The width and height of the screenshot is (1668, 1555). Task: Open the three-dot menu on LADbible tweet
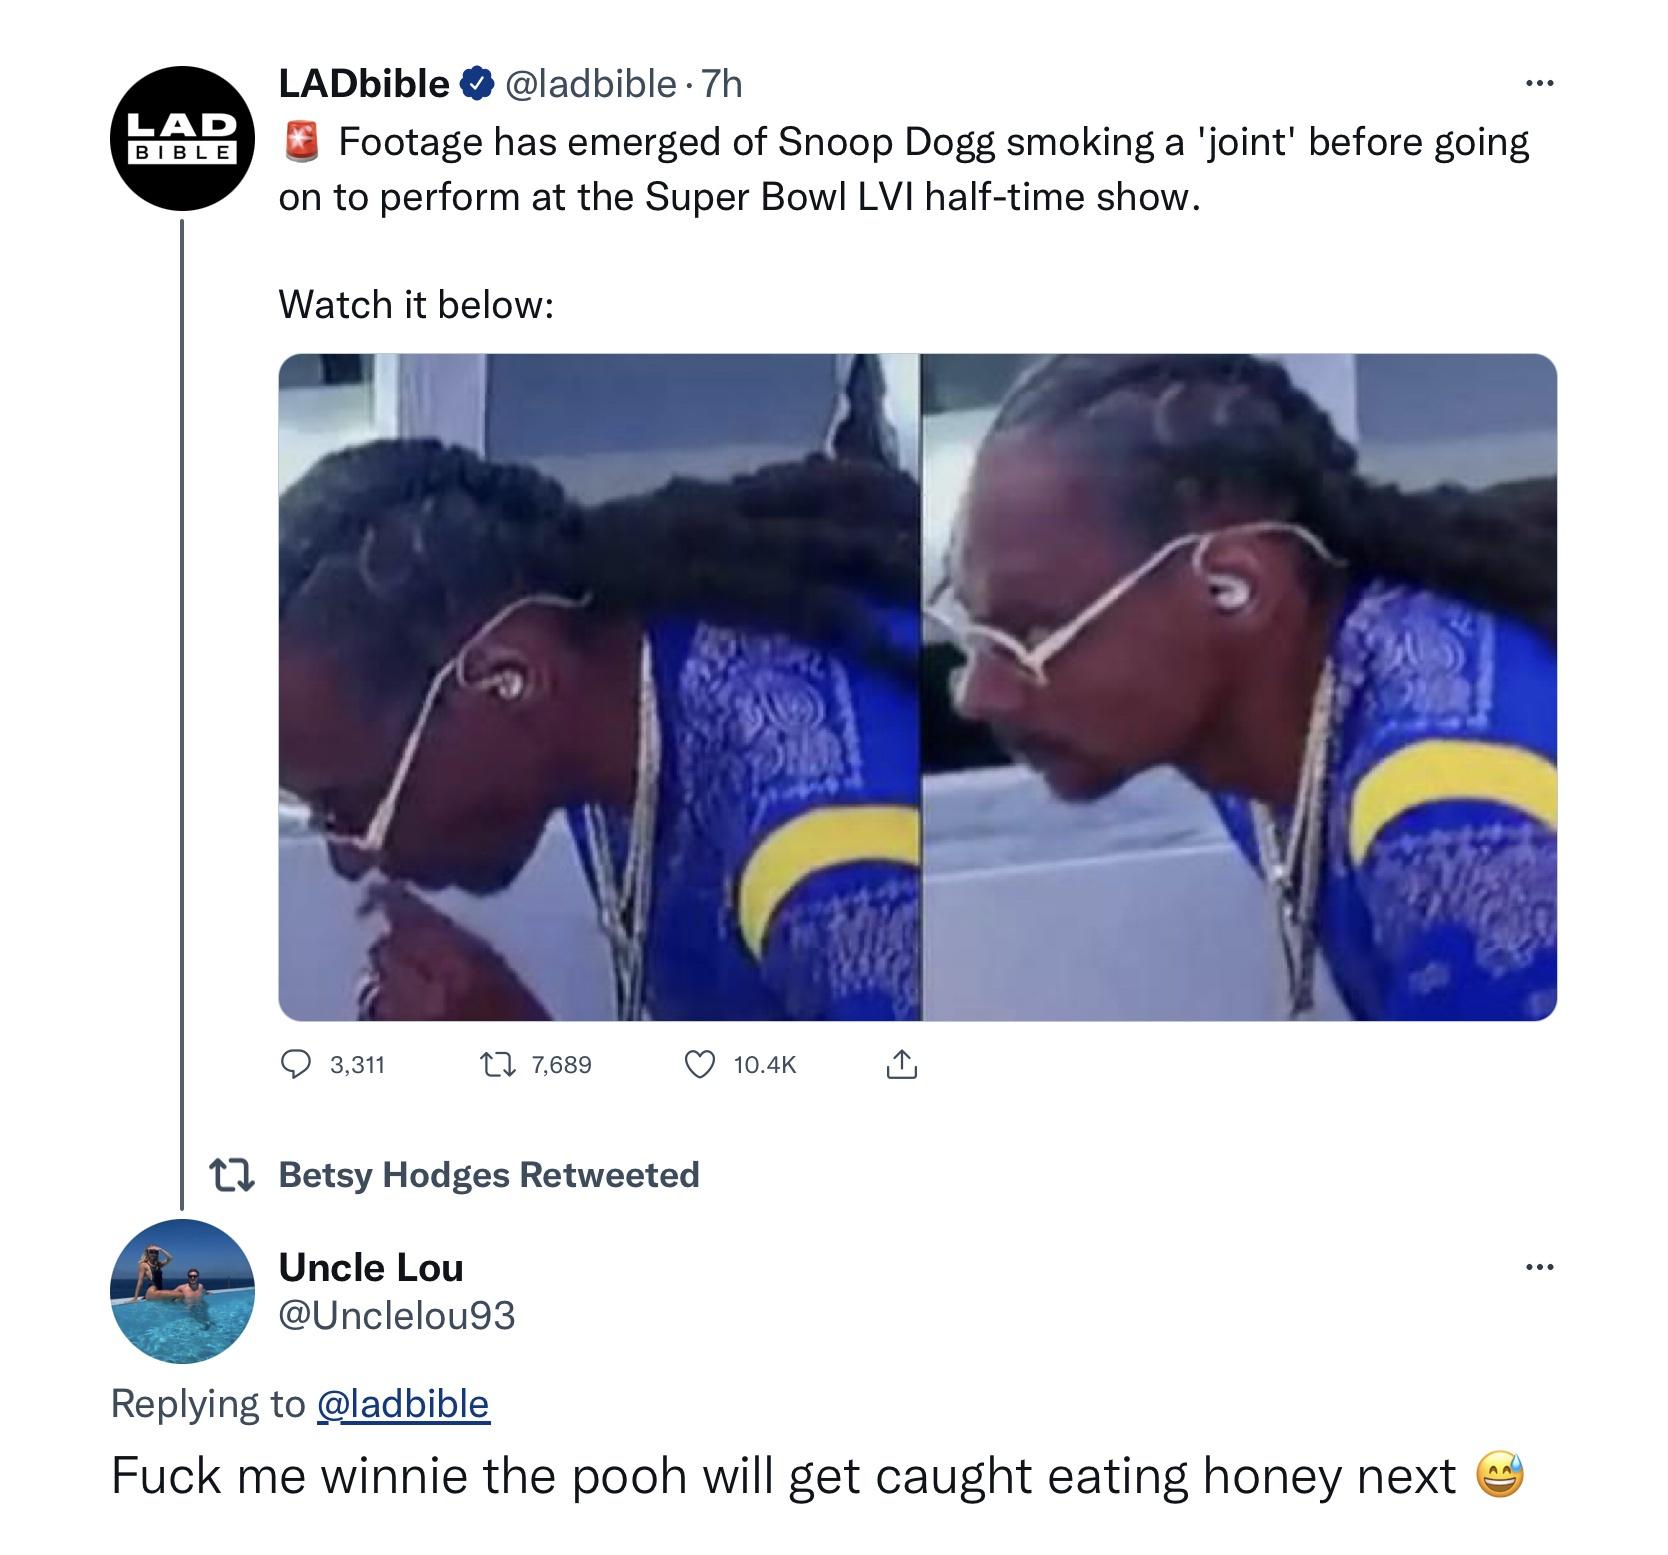1539,84
